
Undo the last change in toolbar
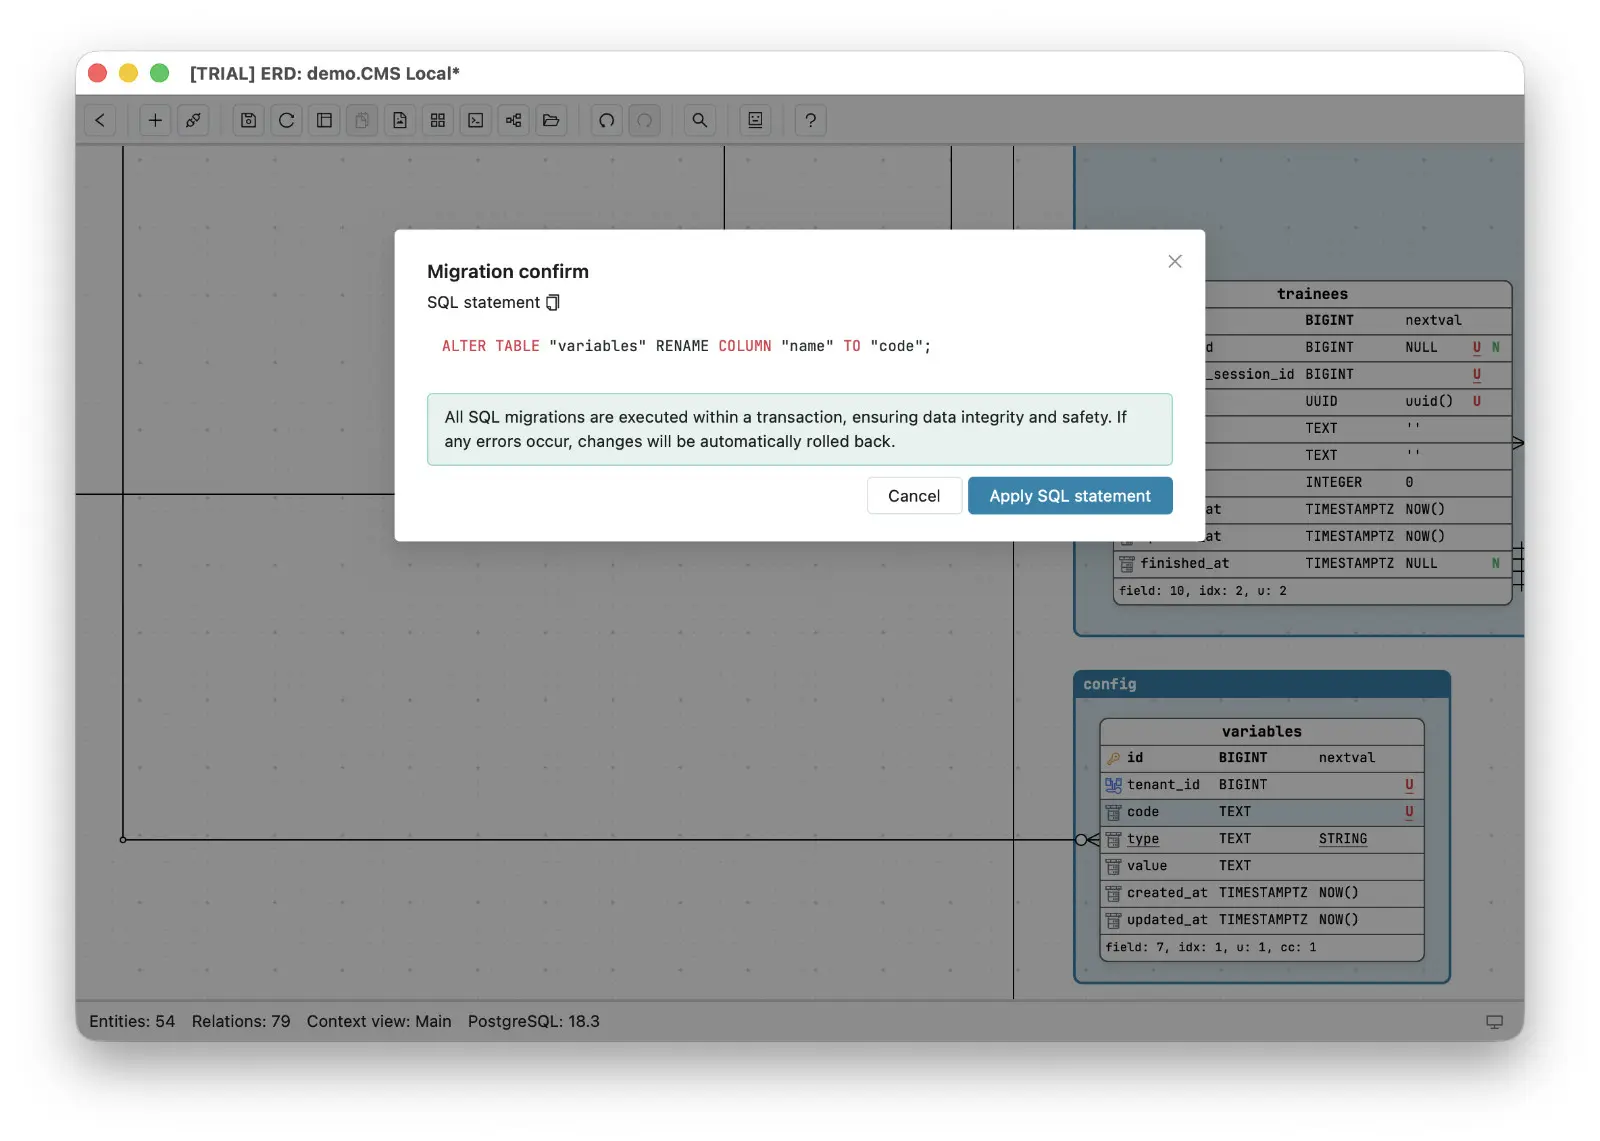click(607, 120)
